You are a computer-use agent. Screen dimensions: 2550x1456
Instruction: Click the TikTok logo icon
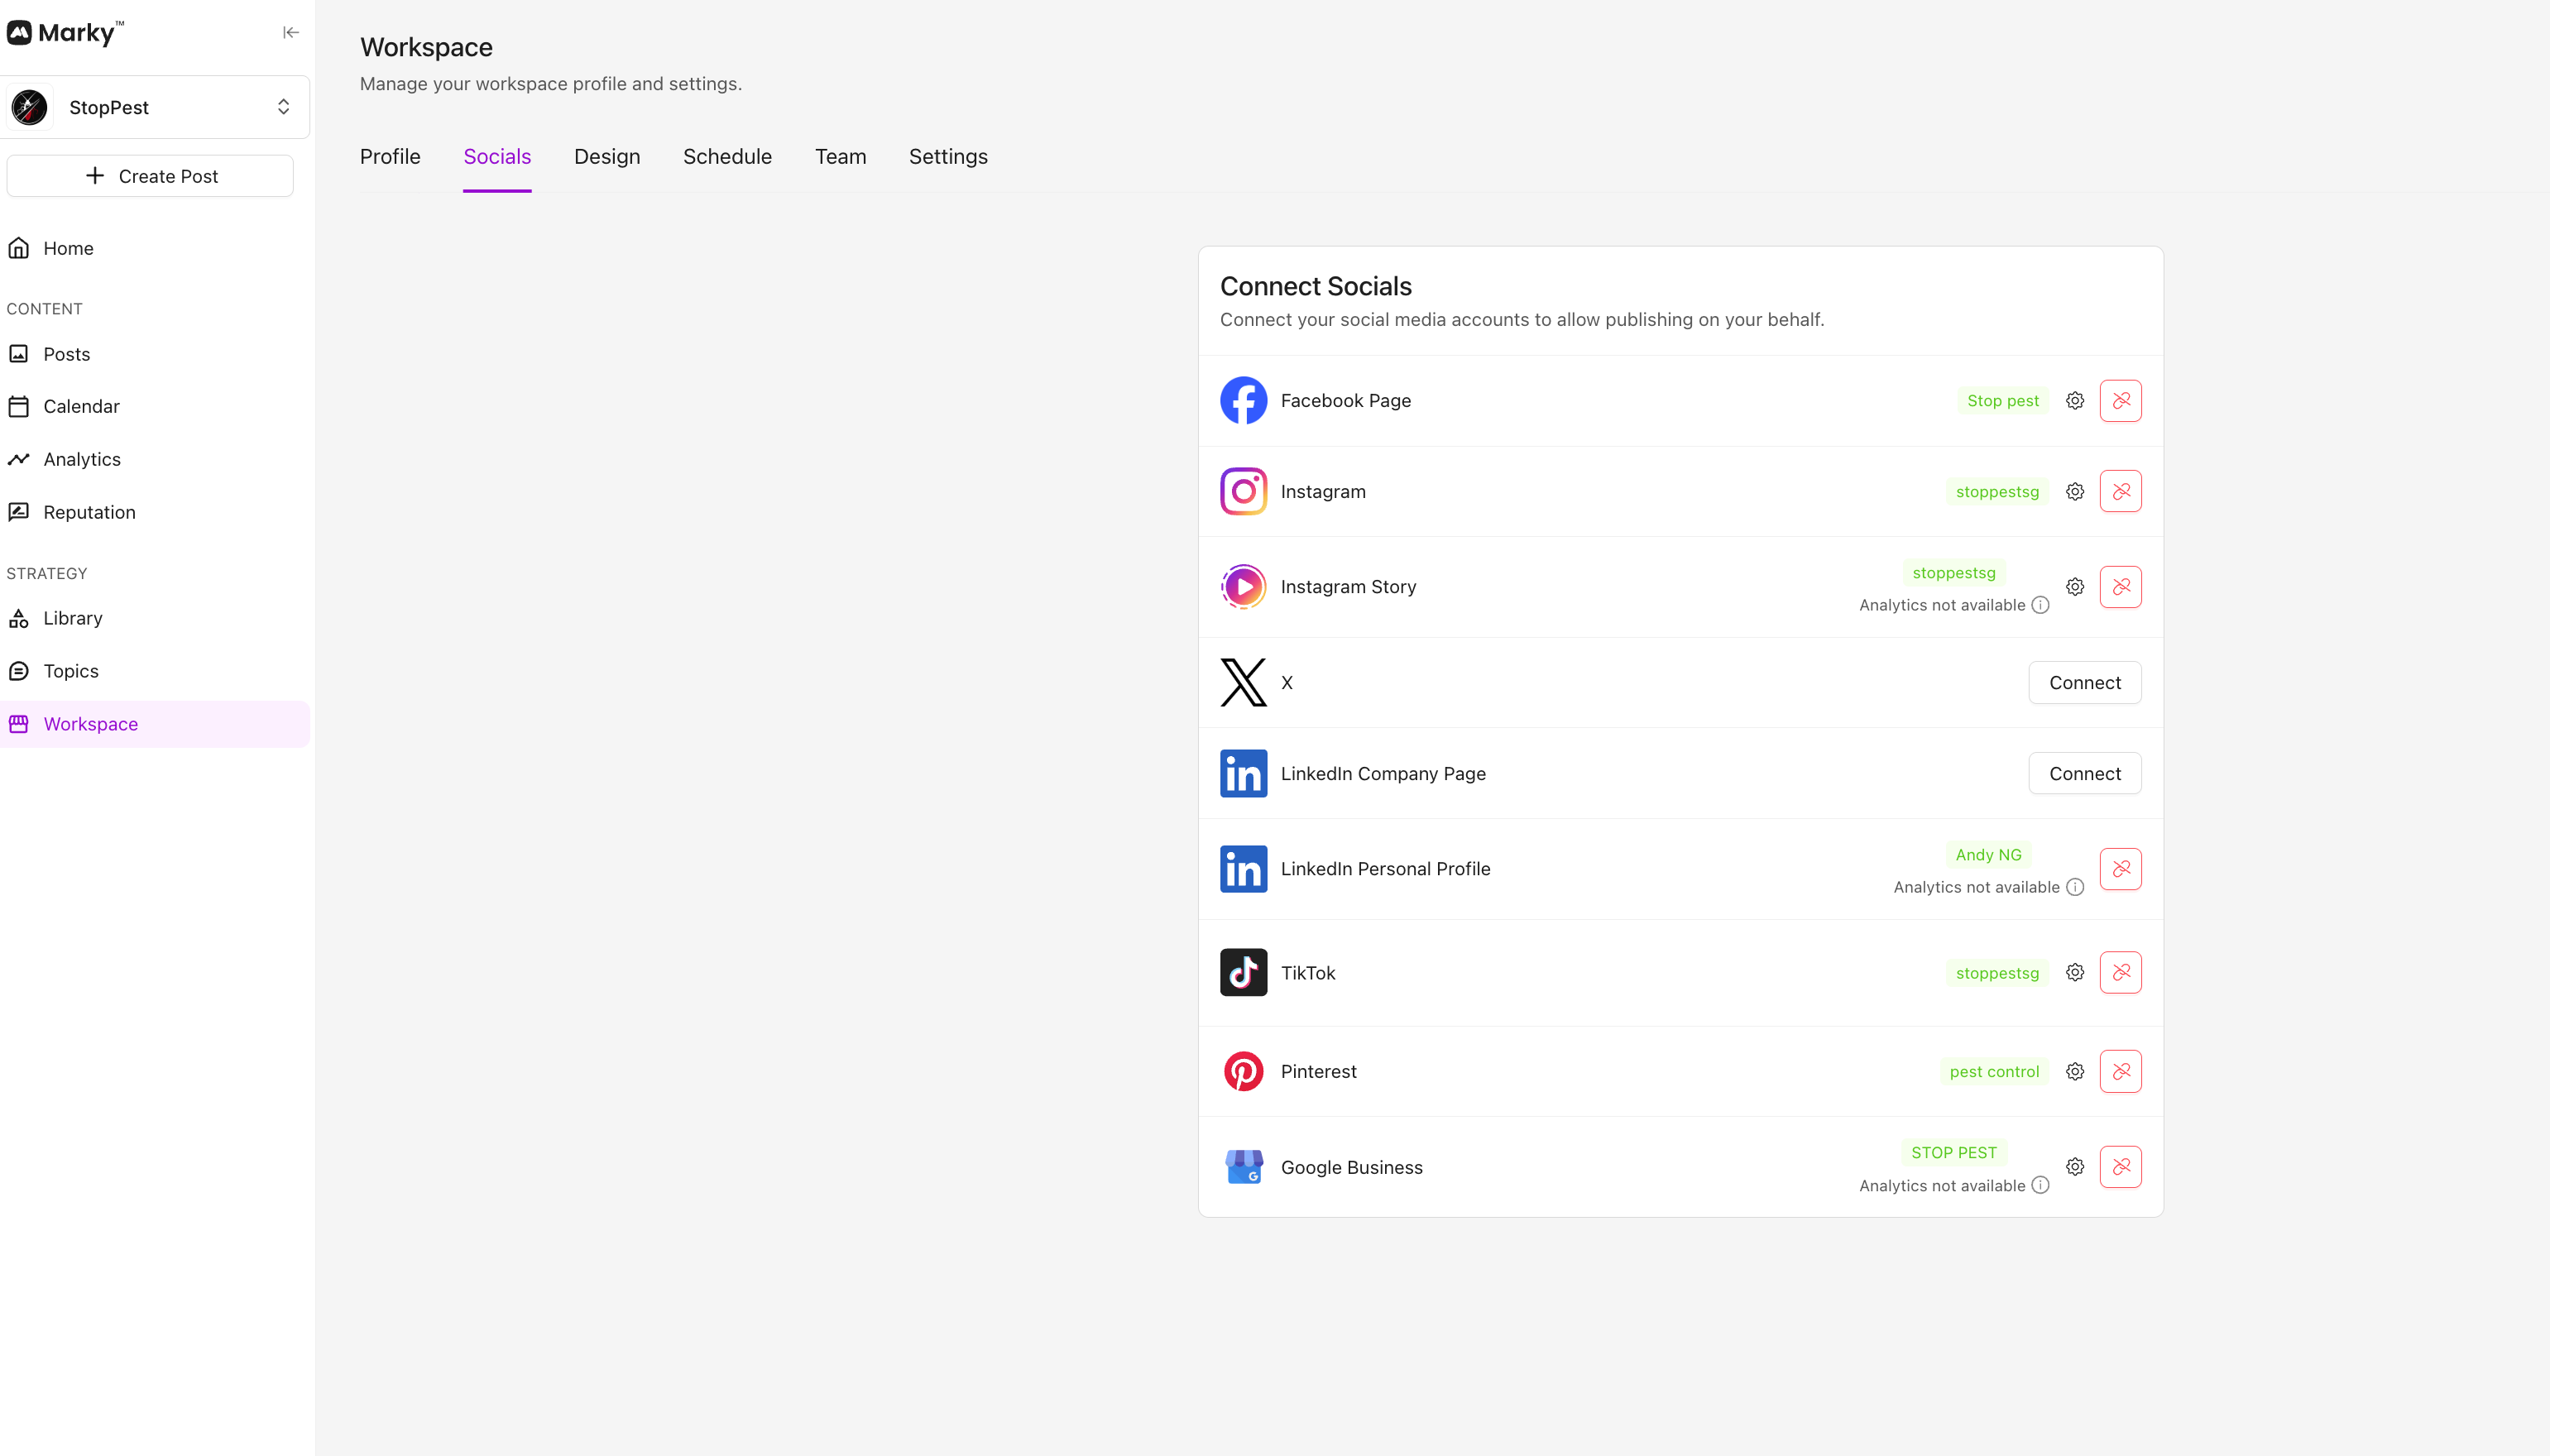[1243, 973]
